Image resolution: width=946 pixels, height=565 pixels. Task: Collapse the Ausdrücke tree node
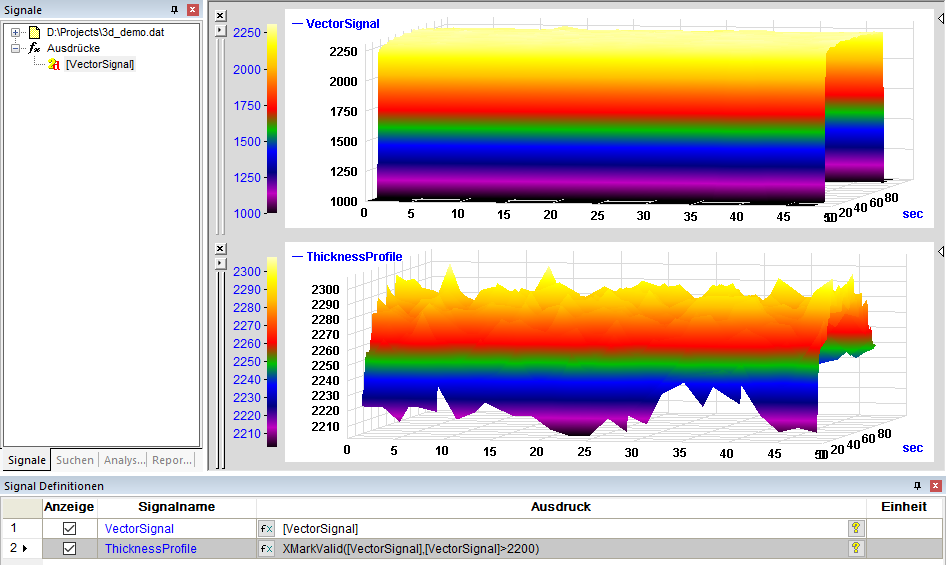pyautogui.click(x=16, y=48)
